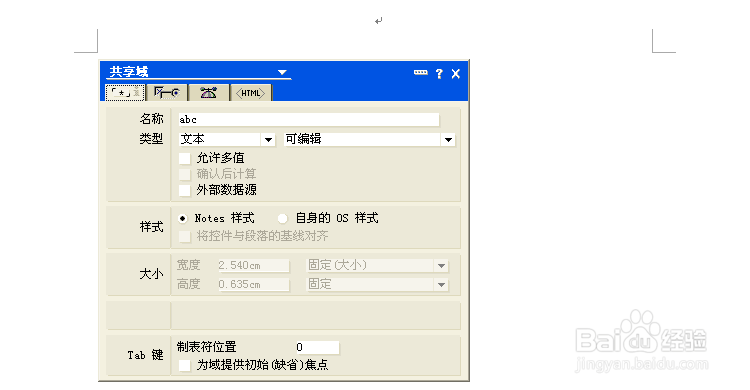Open the field info (basics) tab

[x=125, y=92]
